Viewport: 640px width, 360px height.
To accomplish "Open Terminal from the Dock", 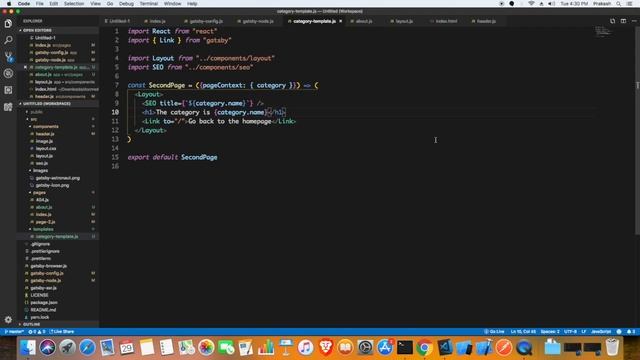I will pos(404,348).
